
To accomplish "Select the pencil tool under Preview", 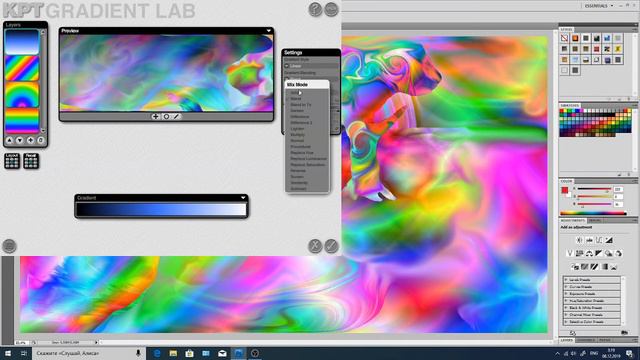I will click(176, 117).
